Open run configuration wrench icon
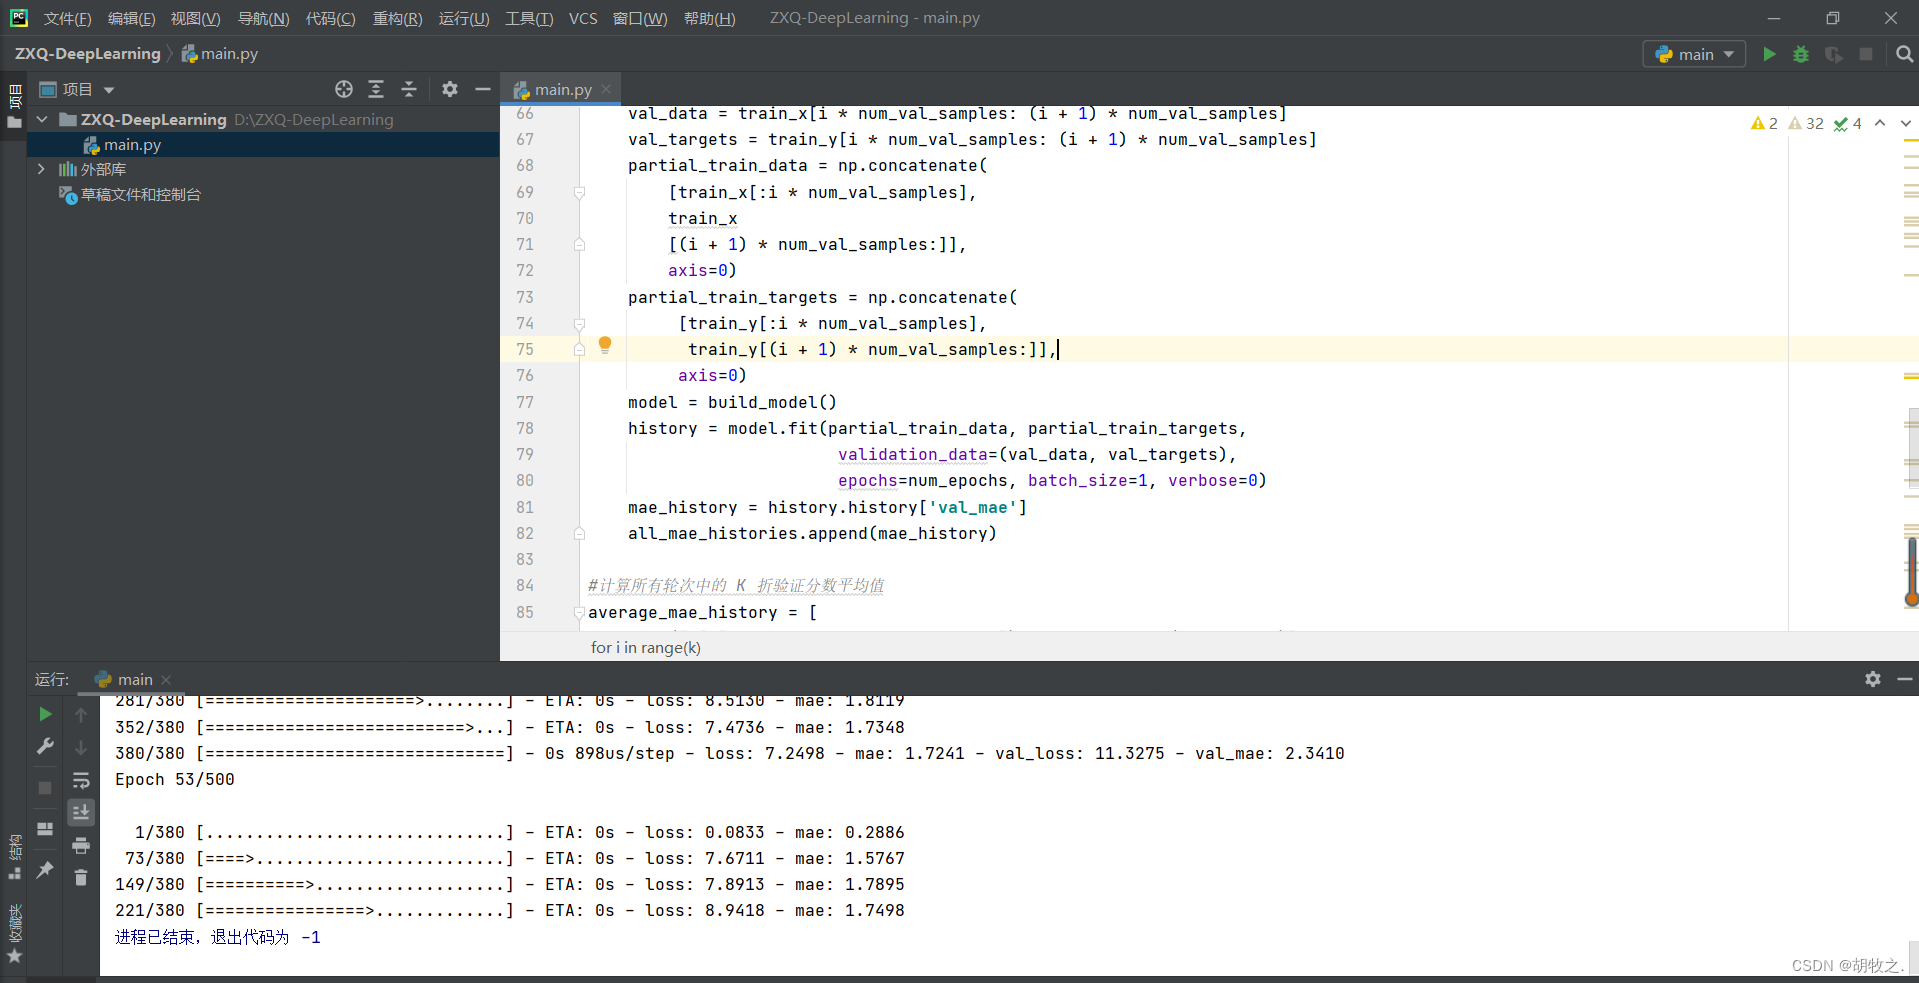Viewport: 1919px width, 983px height. pyautogui.click(x=45, y=746)
